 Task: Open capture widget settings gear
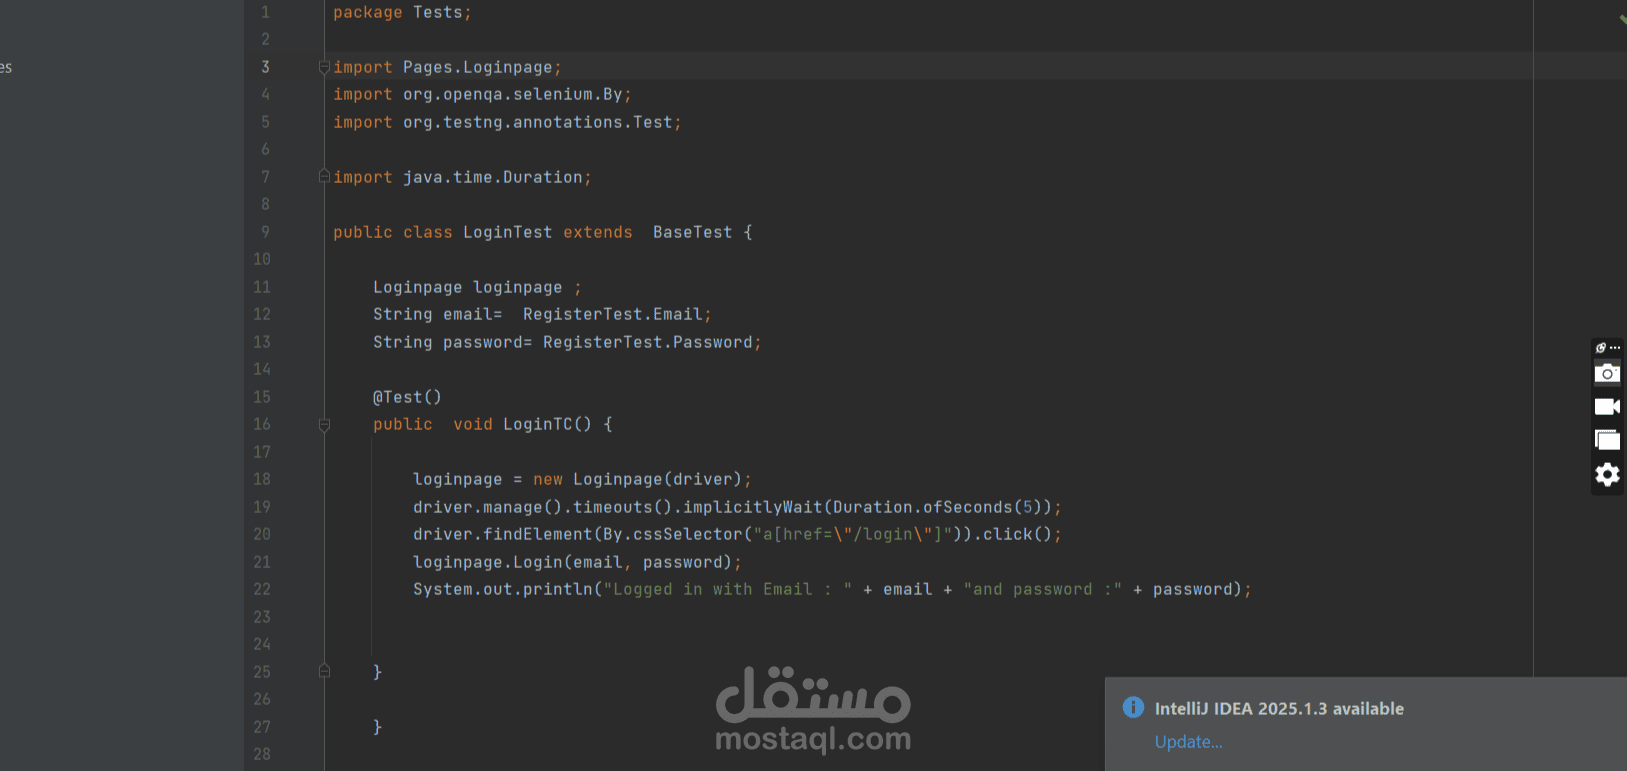pos(1607,474)
